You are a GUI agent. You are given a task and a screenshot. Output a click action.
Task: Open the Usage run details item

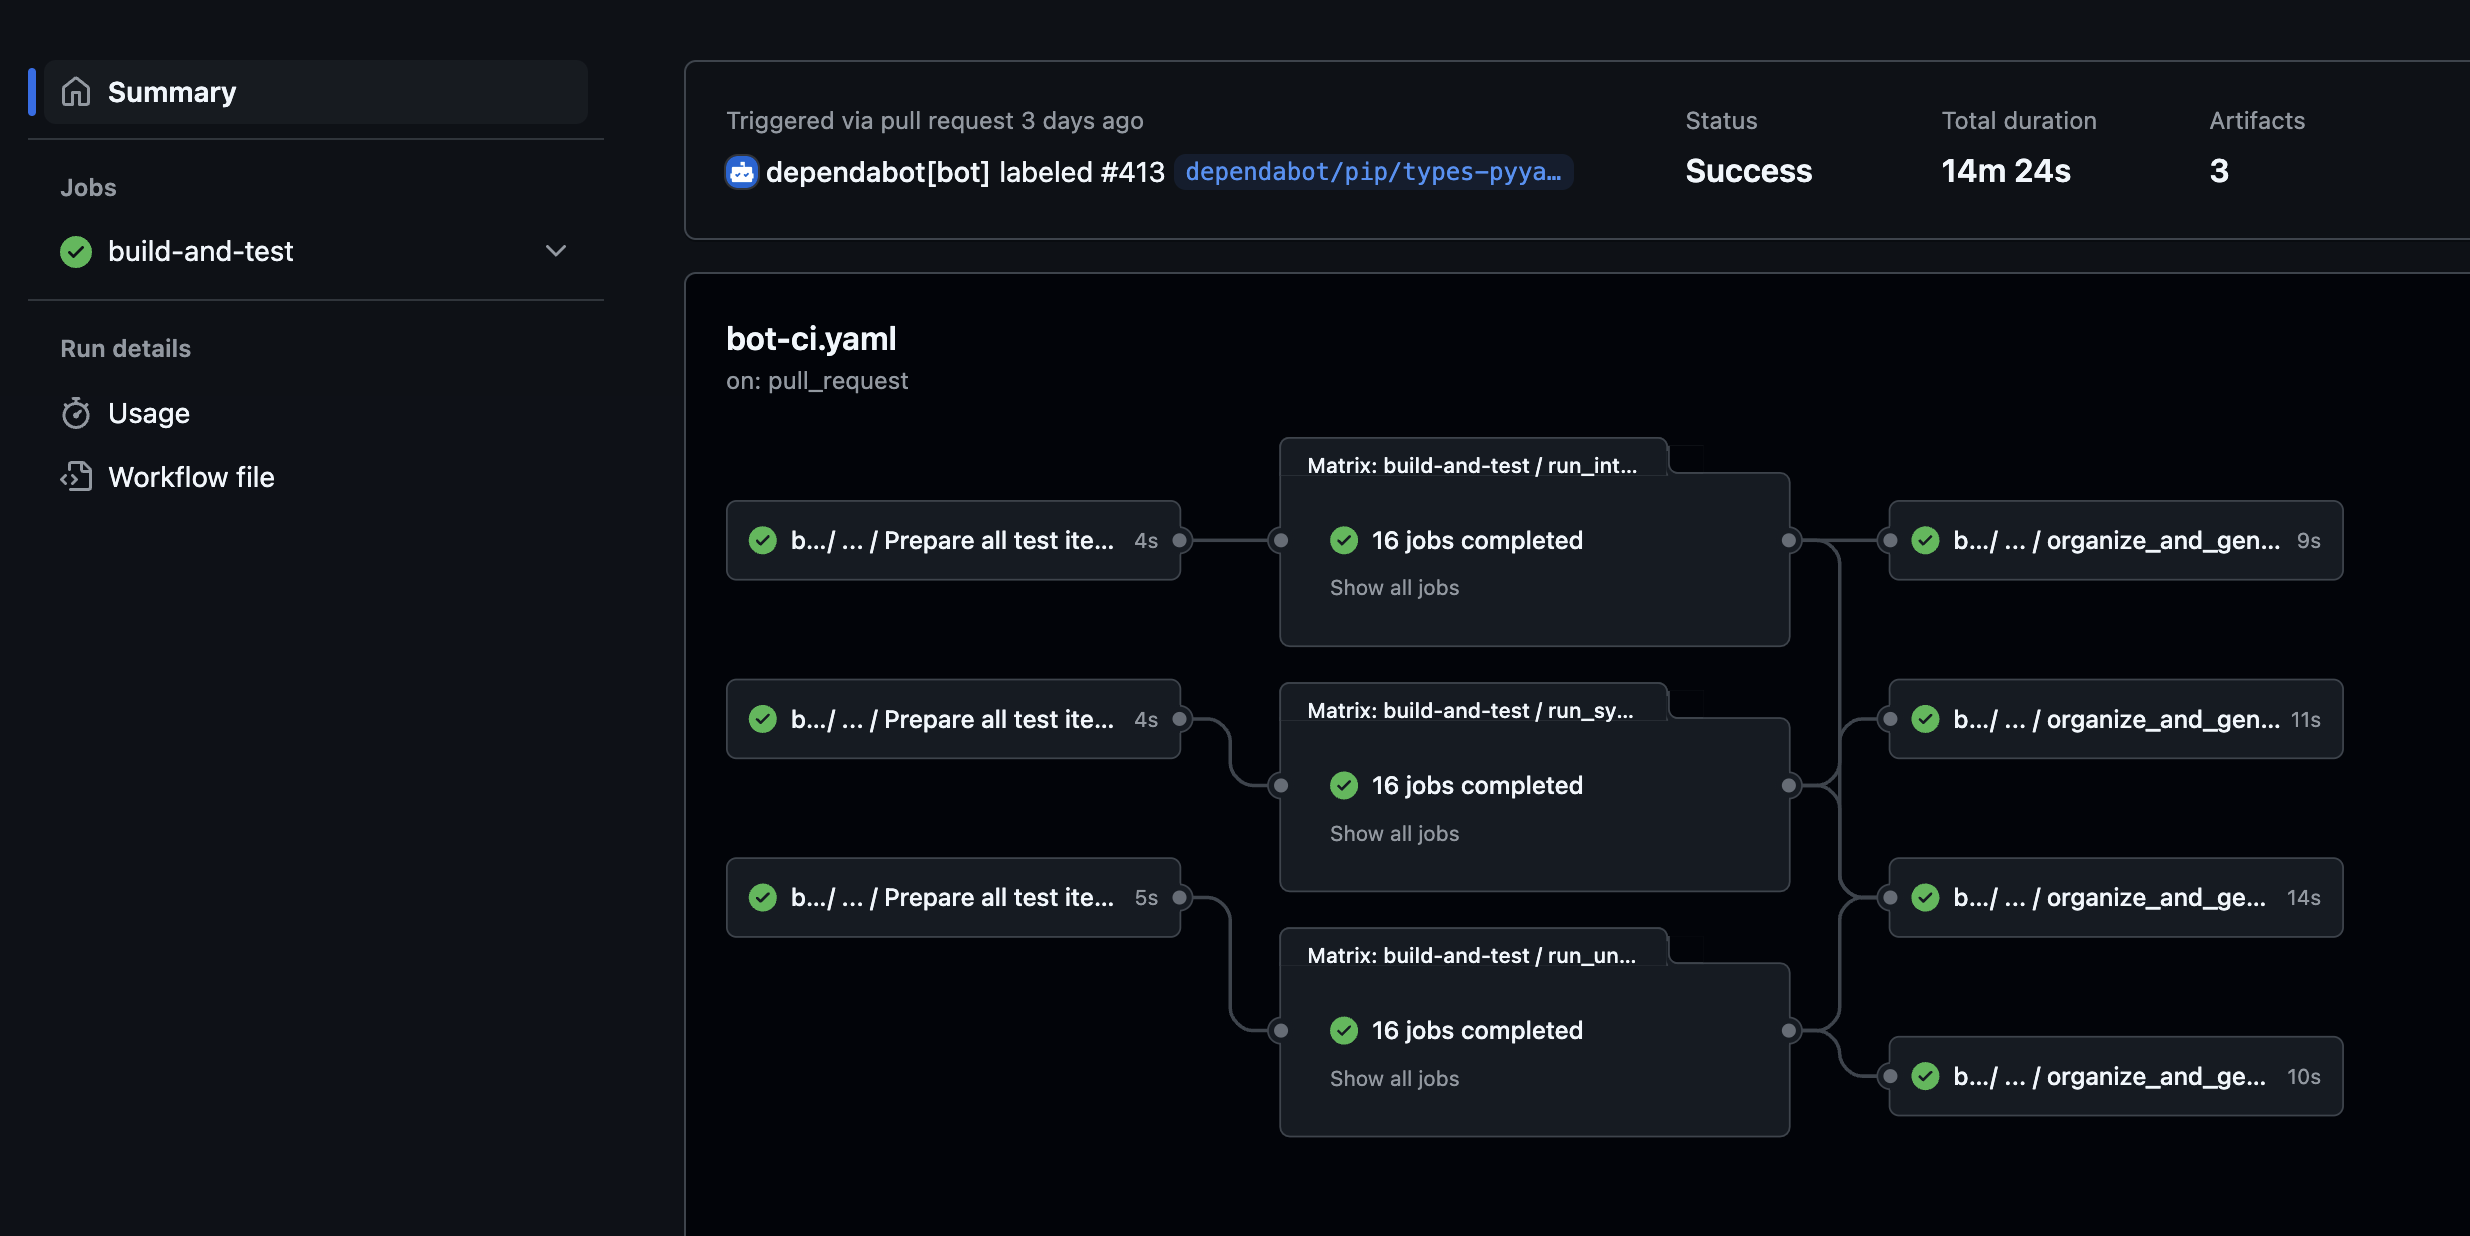(149, 413)
